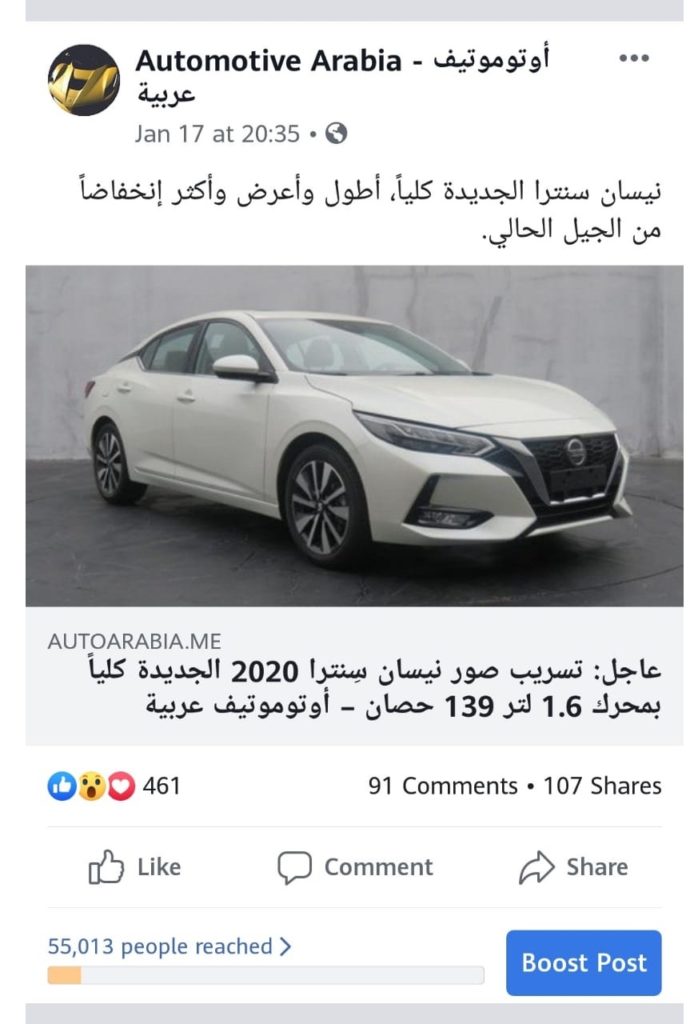The image size is (694, 1024).
Task: Open the AUTOARABIA.ME article headline
Action: pyautogui.click(x=375, y=688)
